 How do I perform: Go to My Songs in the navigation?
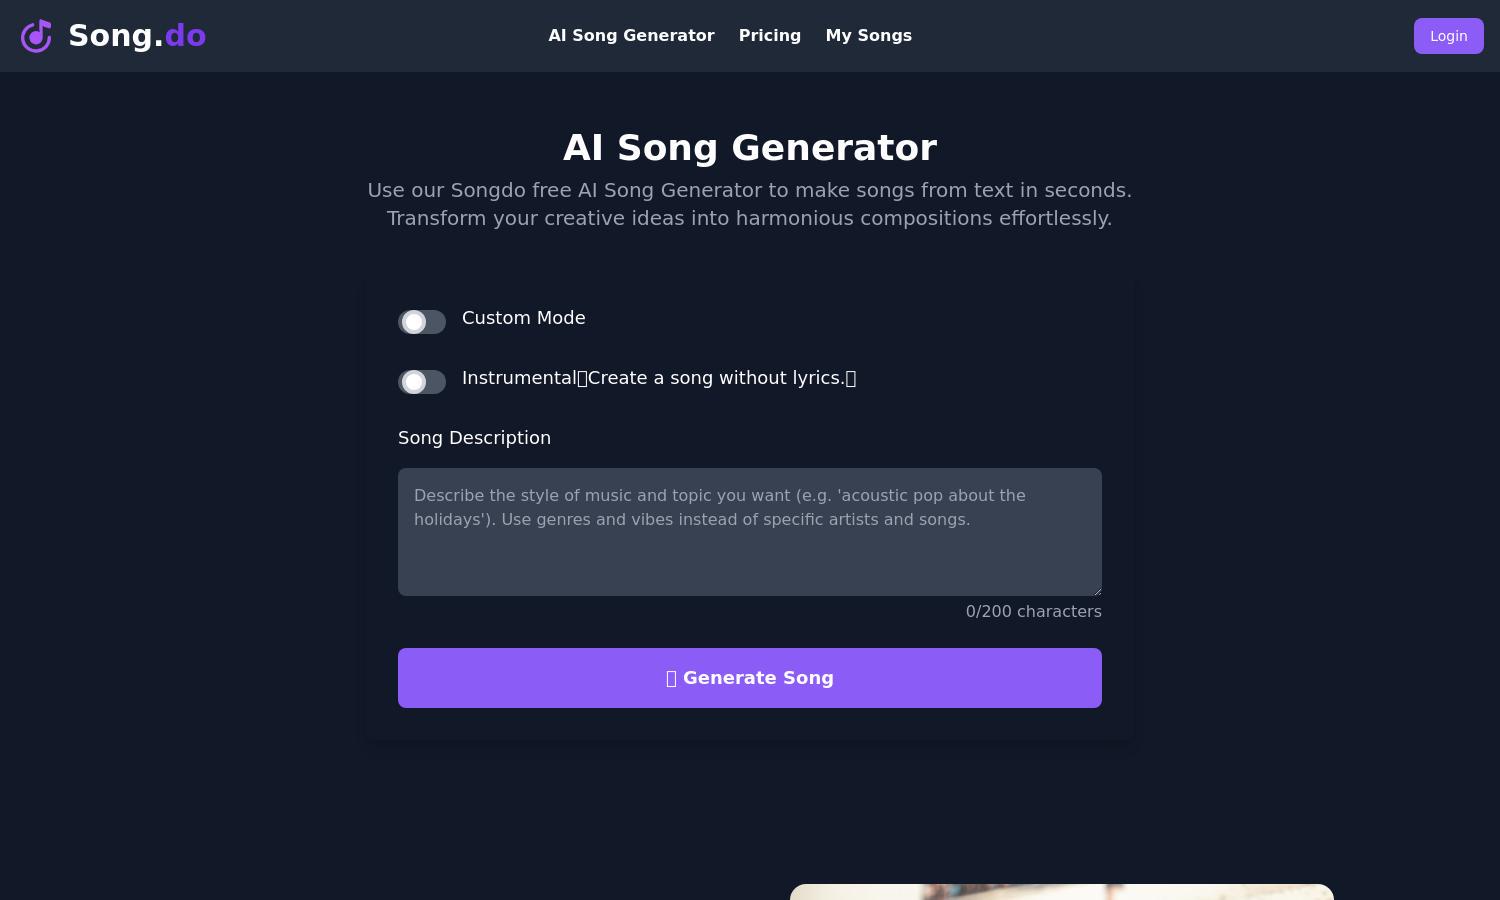[x=869, y=36]
